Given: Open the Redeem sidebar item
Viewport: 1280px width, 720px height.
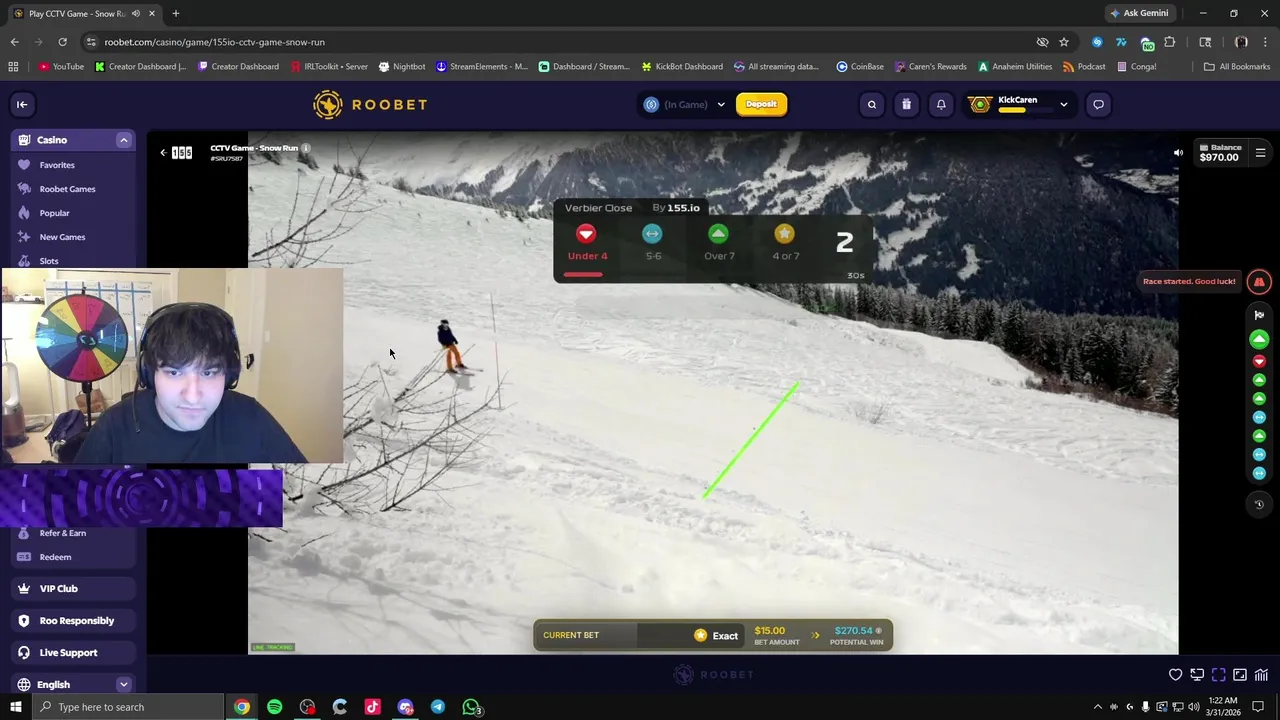Looking at the screenshot, I should pyautogui.click(x=55, y=557).
